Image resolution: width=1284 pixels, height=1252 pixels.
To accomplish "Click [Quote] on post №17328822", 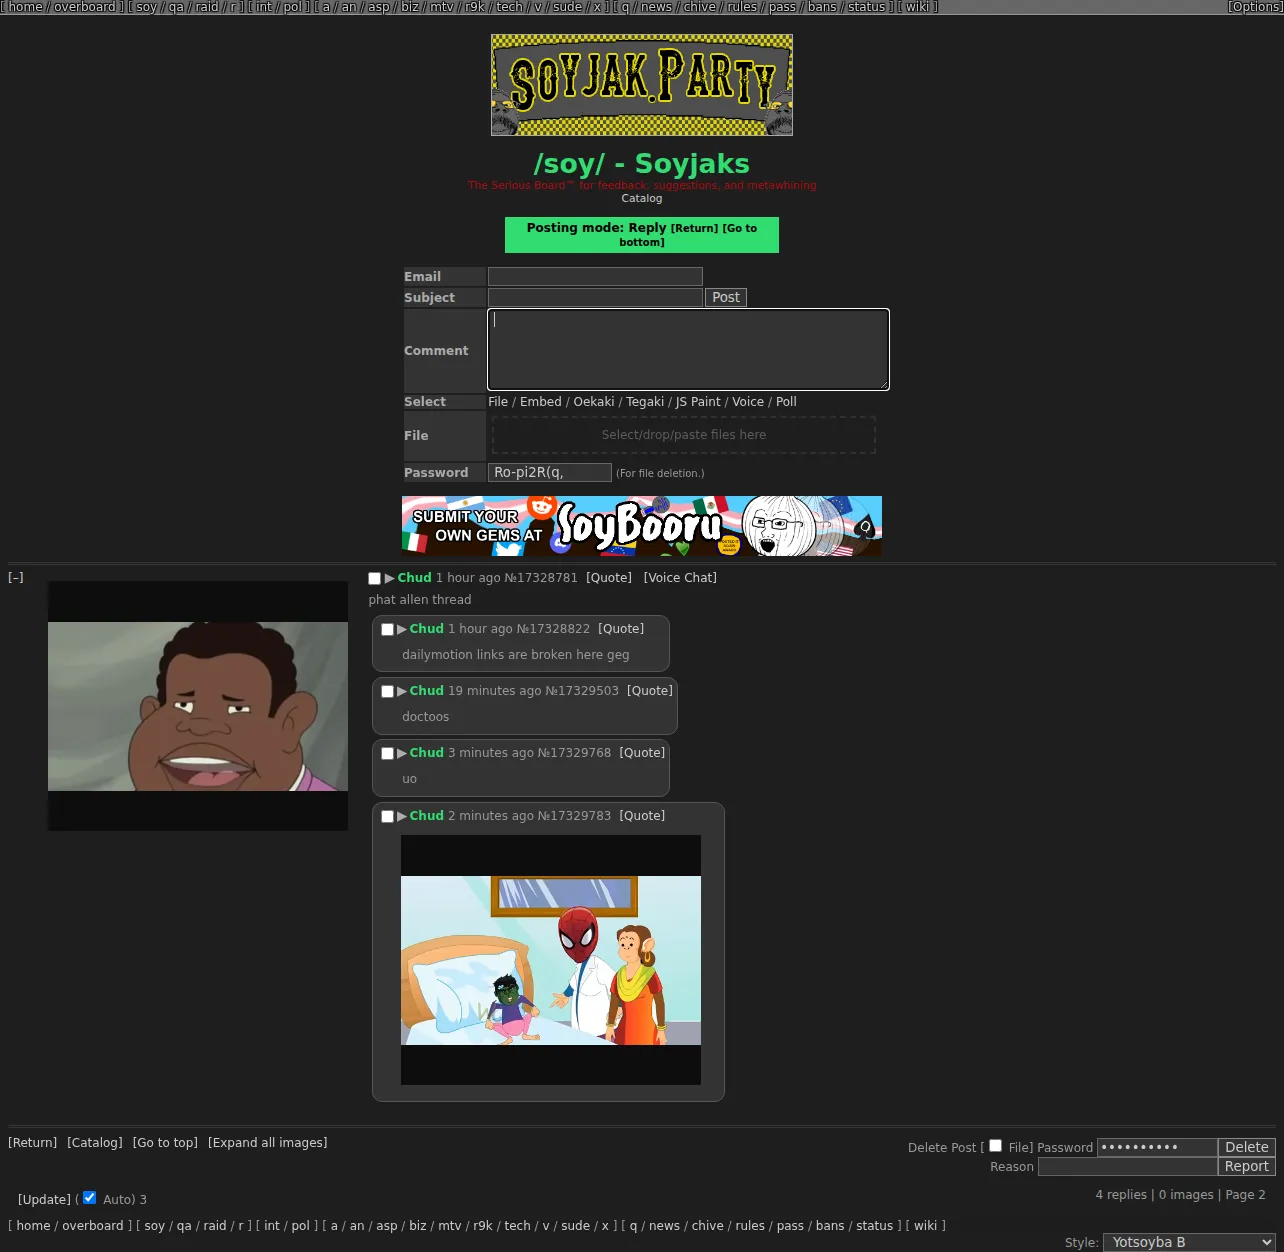I will coord(621,629).
